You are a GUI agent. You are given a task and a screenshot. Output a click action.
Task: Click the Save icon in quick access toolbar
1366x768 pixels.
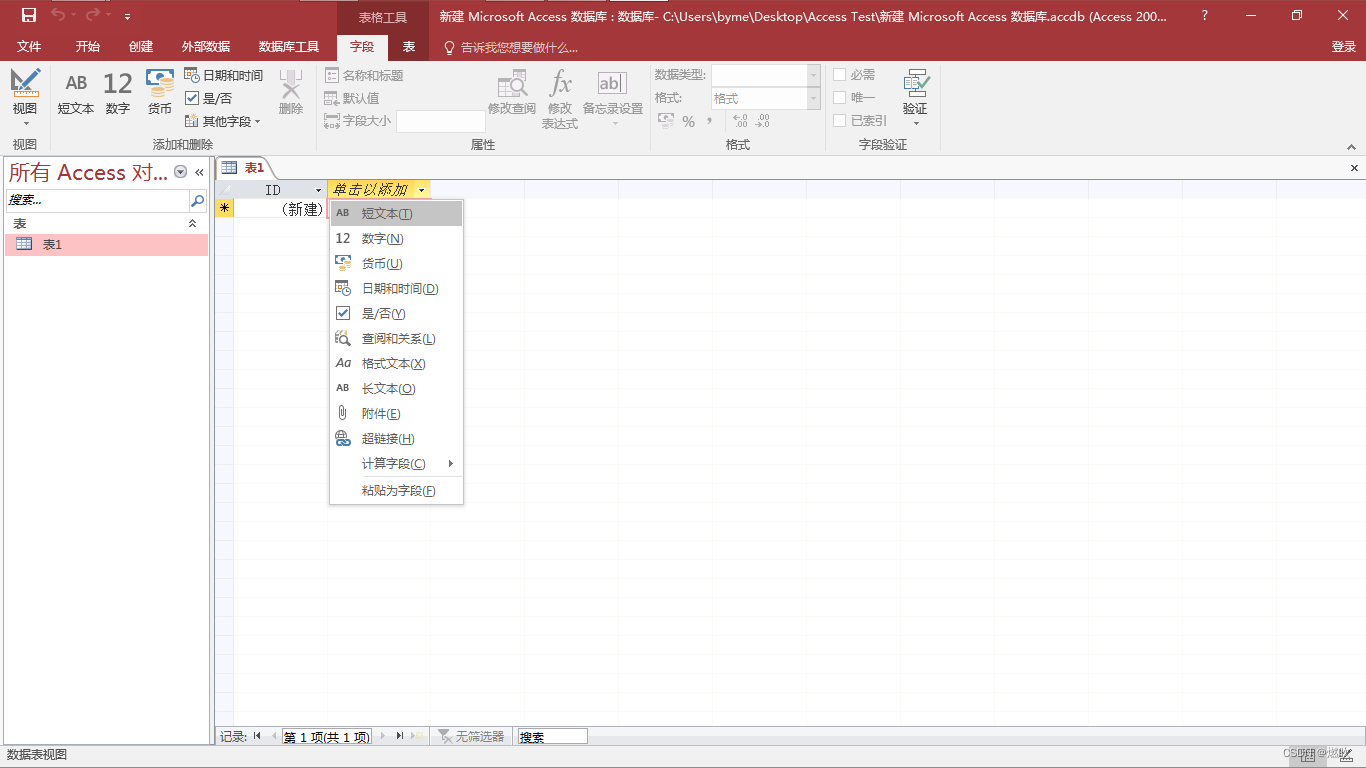click(29, 15)
